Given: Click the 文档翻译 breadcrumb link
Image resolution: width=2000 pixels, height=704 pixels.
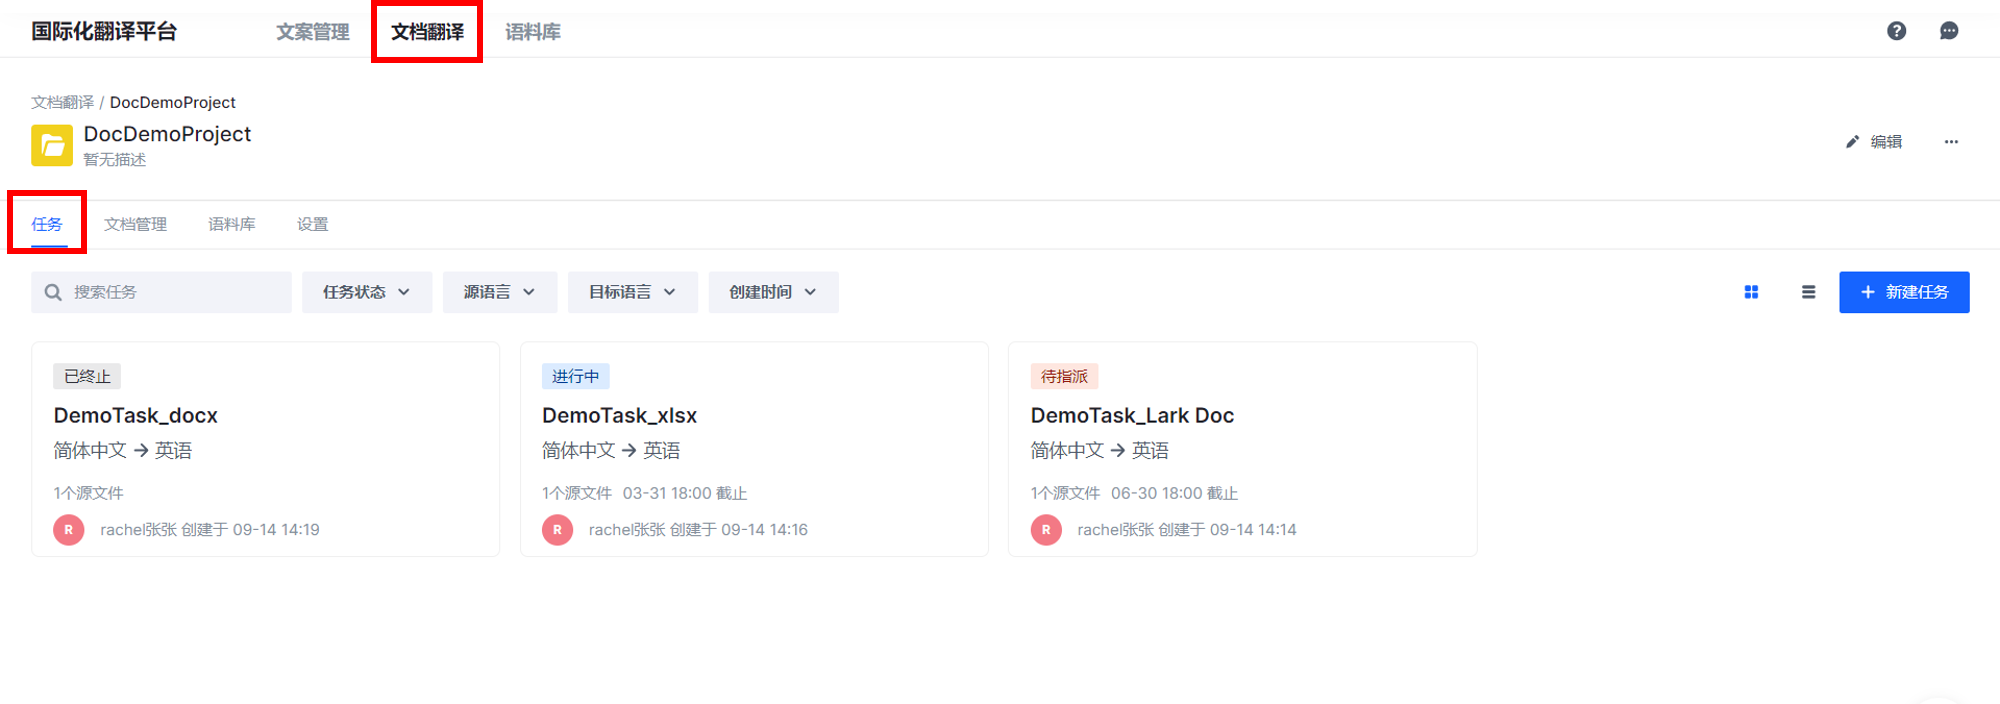Looking at the screenshot, I should pyautogui.click(x=62, y=102).
